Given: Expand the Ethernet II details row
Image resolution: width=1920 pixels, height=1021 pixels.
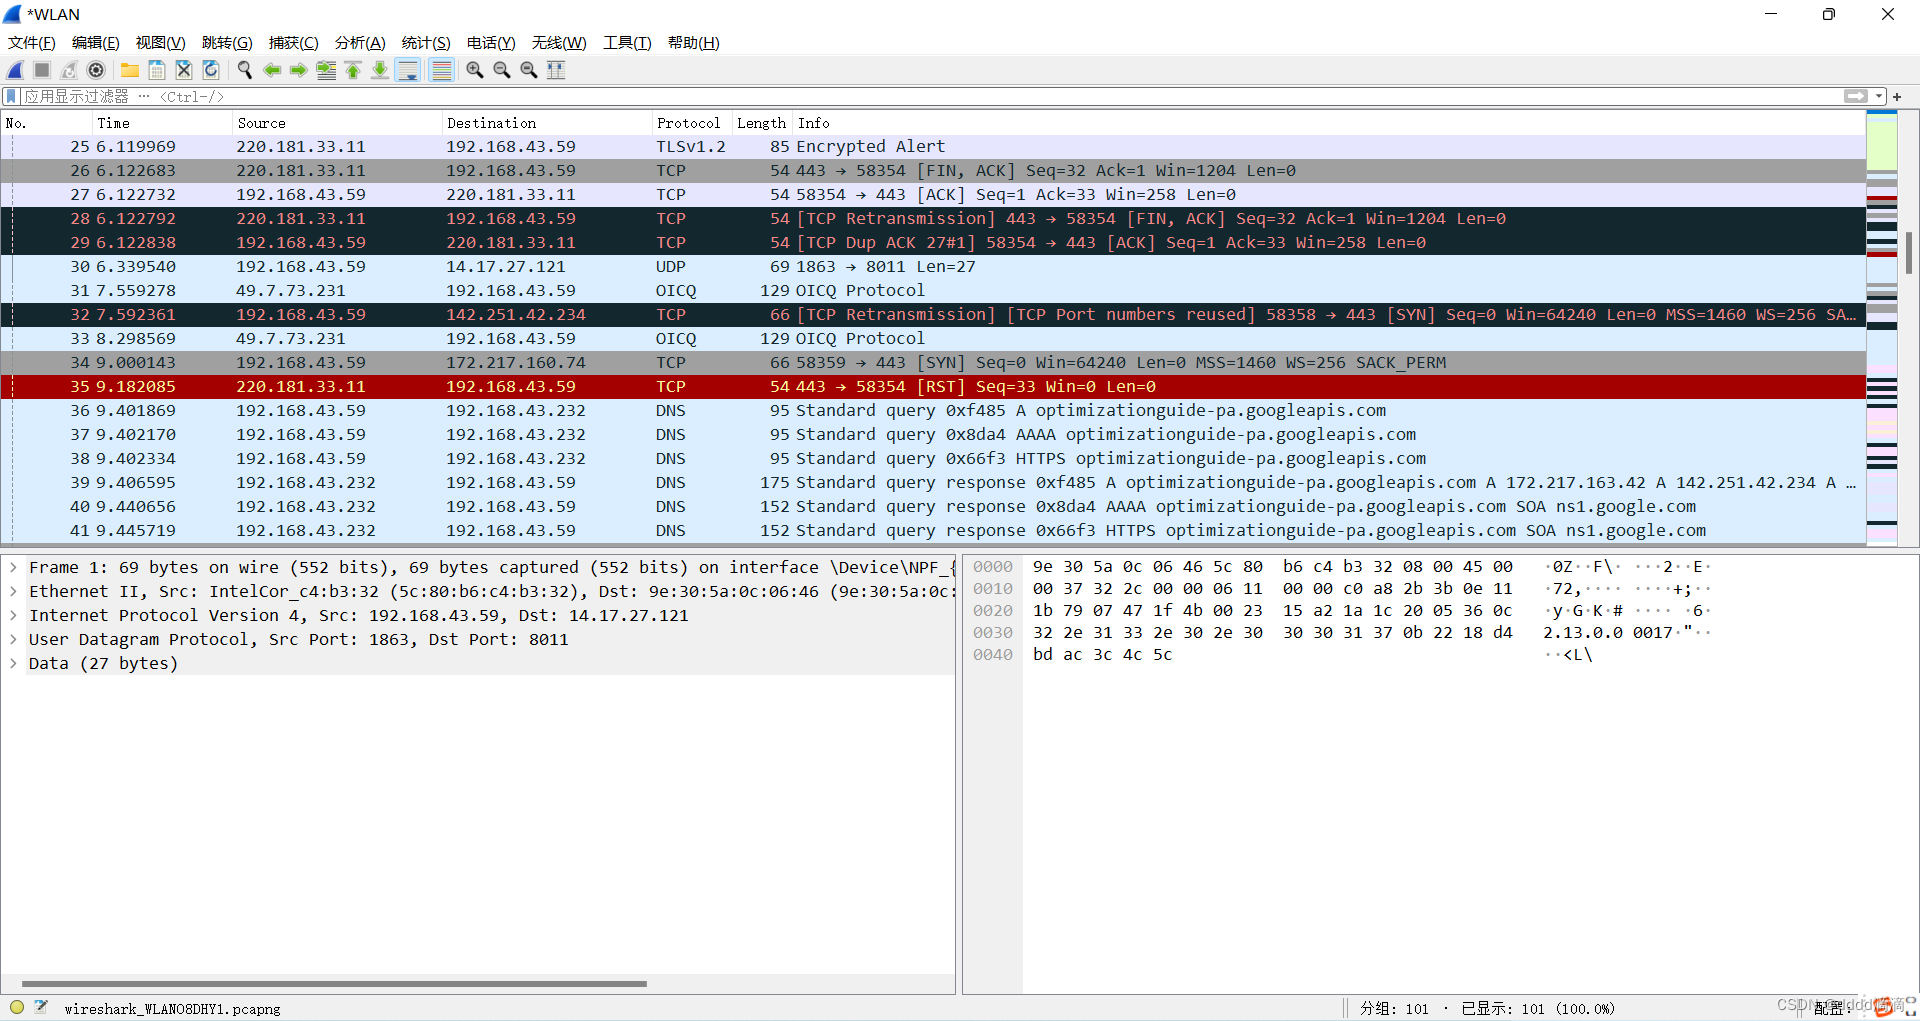Looking at the screenshot, I should click(12, 591).
